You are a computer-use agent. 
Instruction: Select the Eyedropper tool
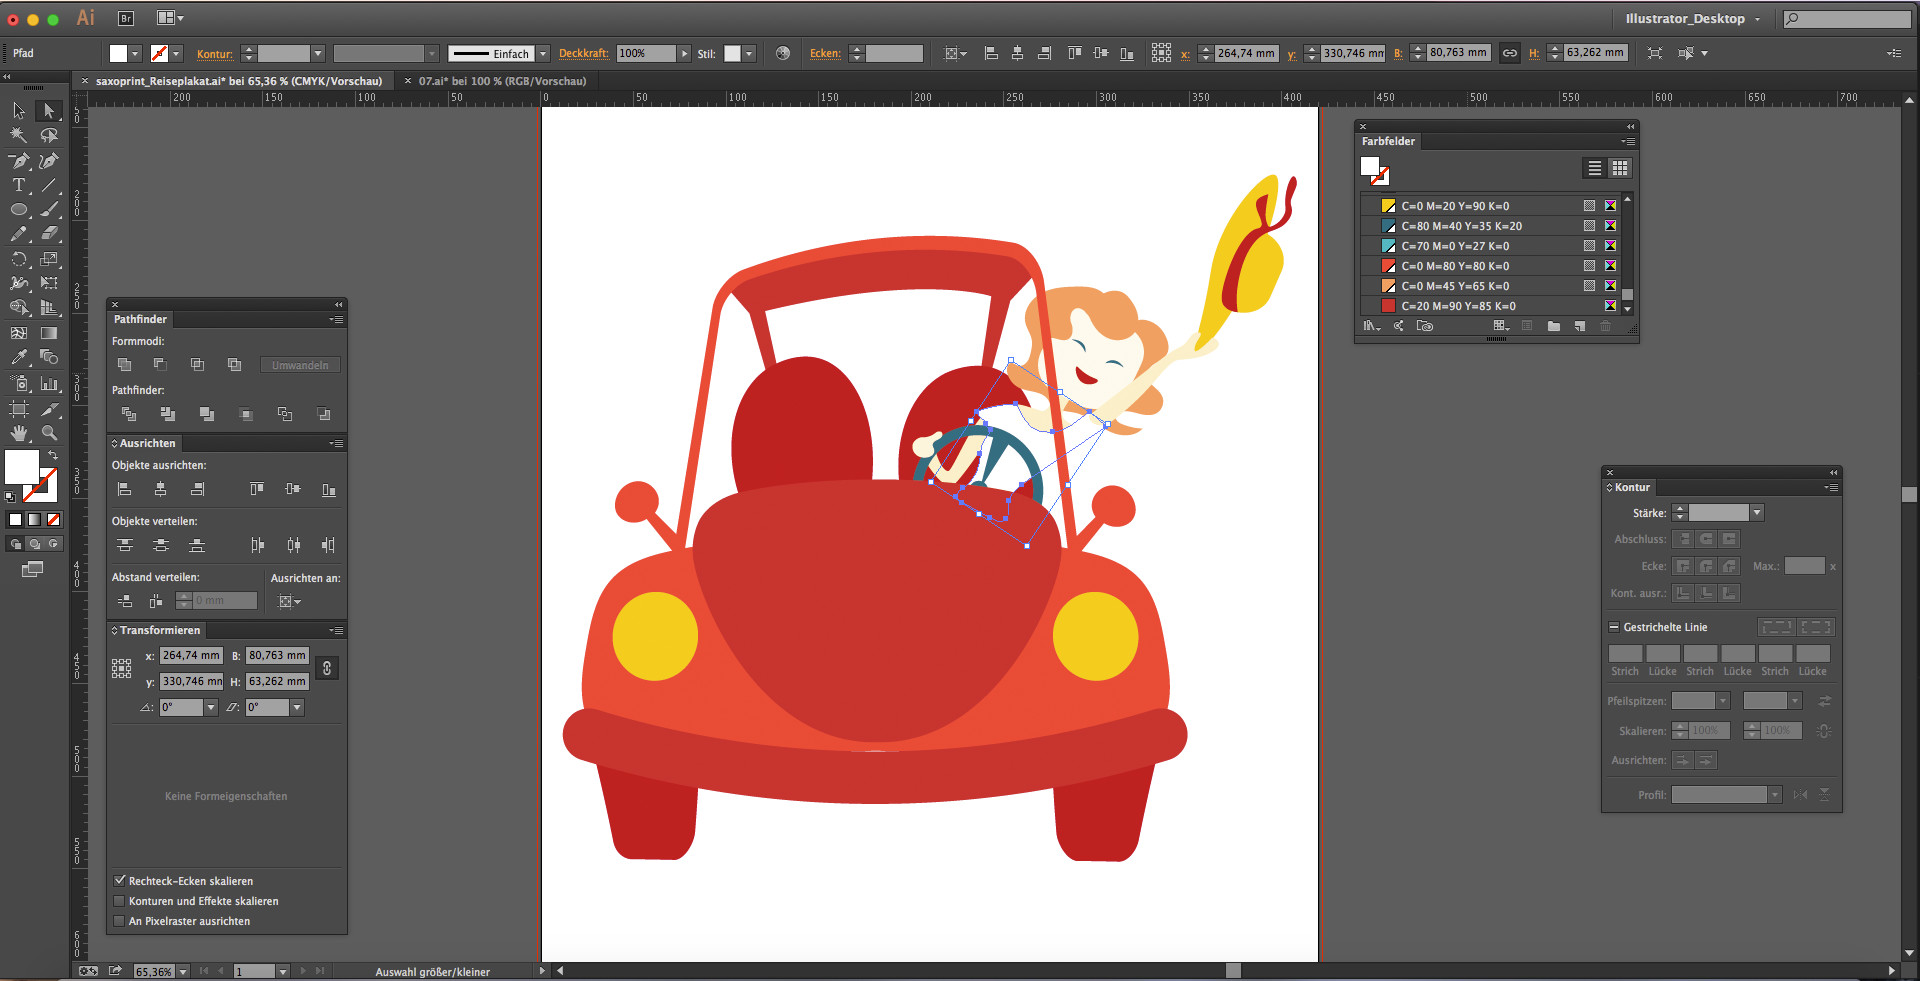point(18,357)
